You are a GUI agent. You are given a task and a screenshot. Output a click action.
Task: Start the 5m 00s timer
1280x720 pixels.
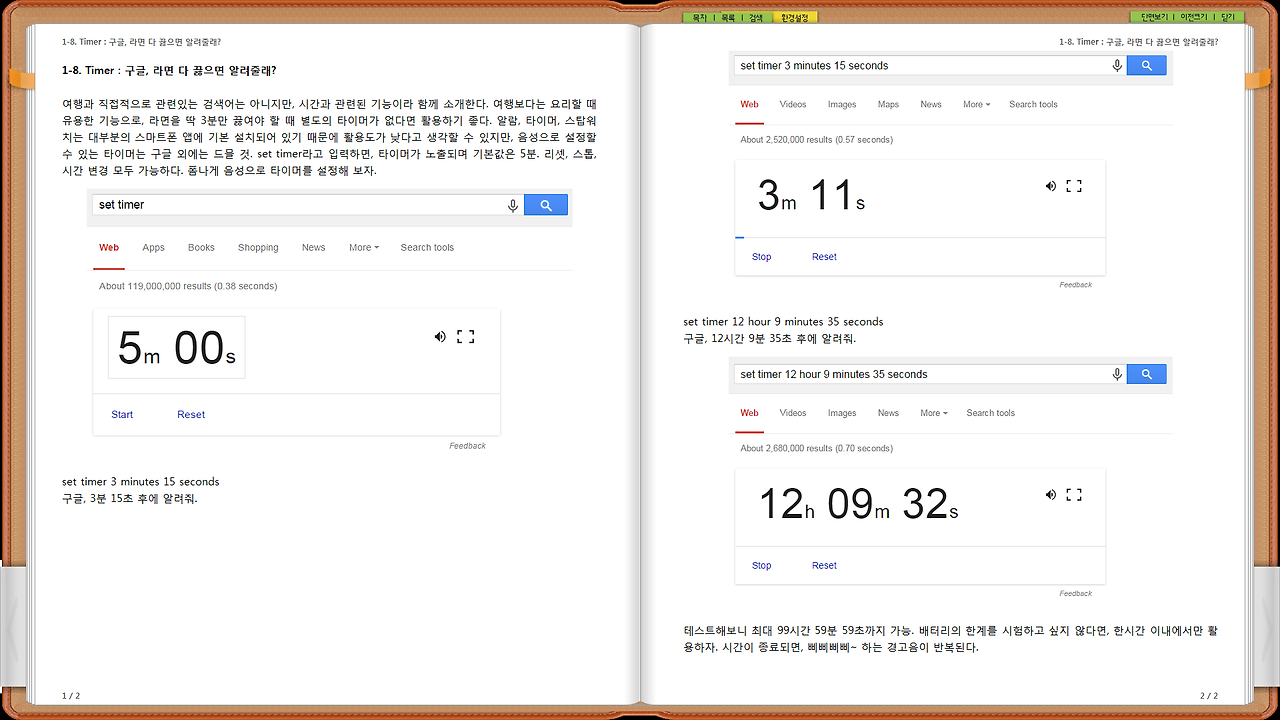122,415
